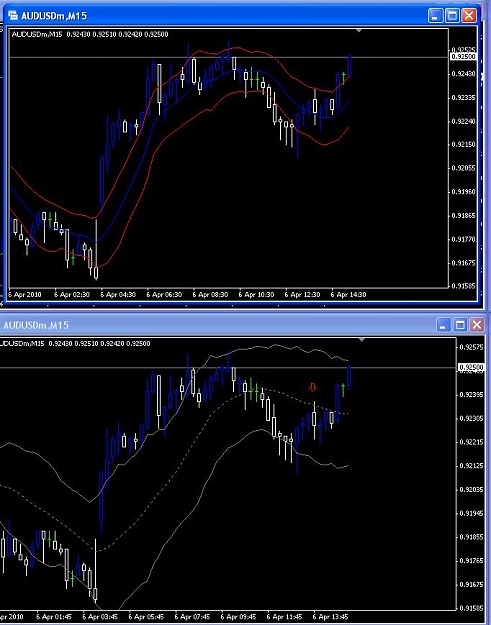Click the 0.92125 price axis label
Image resolution: width=491 pixels, height=625 pixels.
pyautogui.click(x=471, y=466)
